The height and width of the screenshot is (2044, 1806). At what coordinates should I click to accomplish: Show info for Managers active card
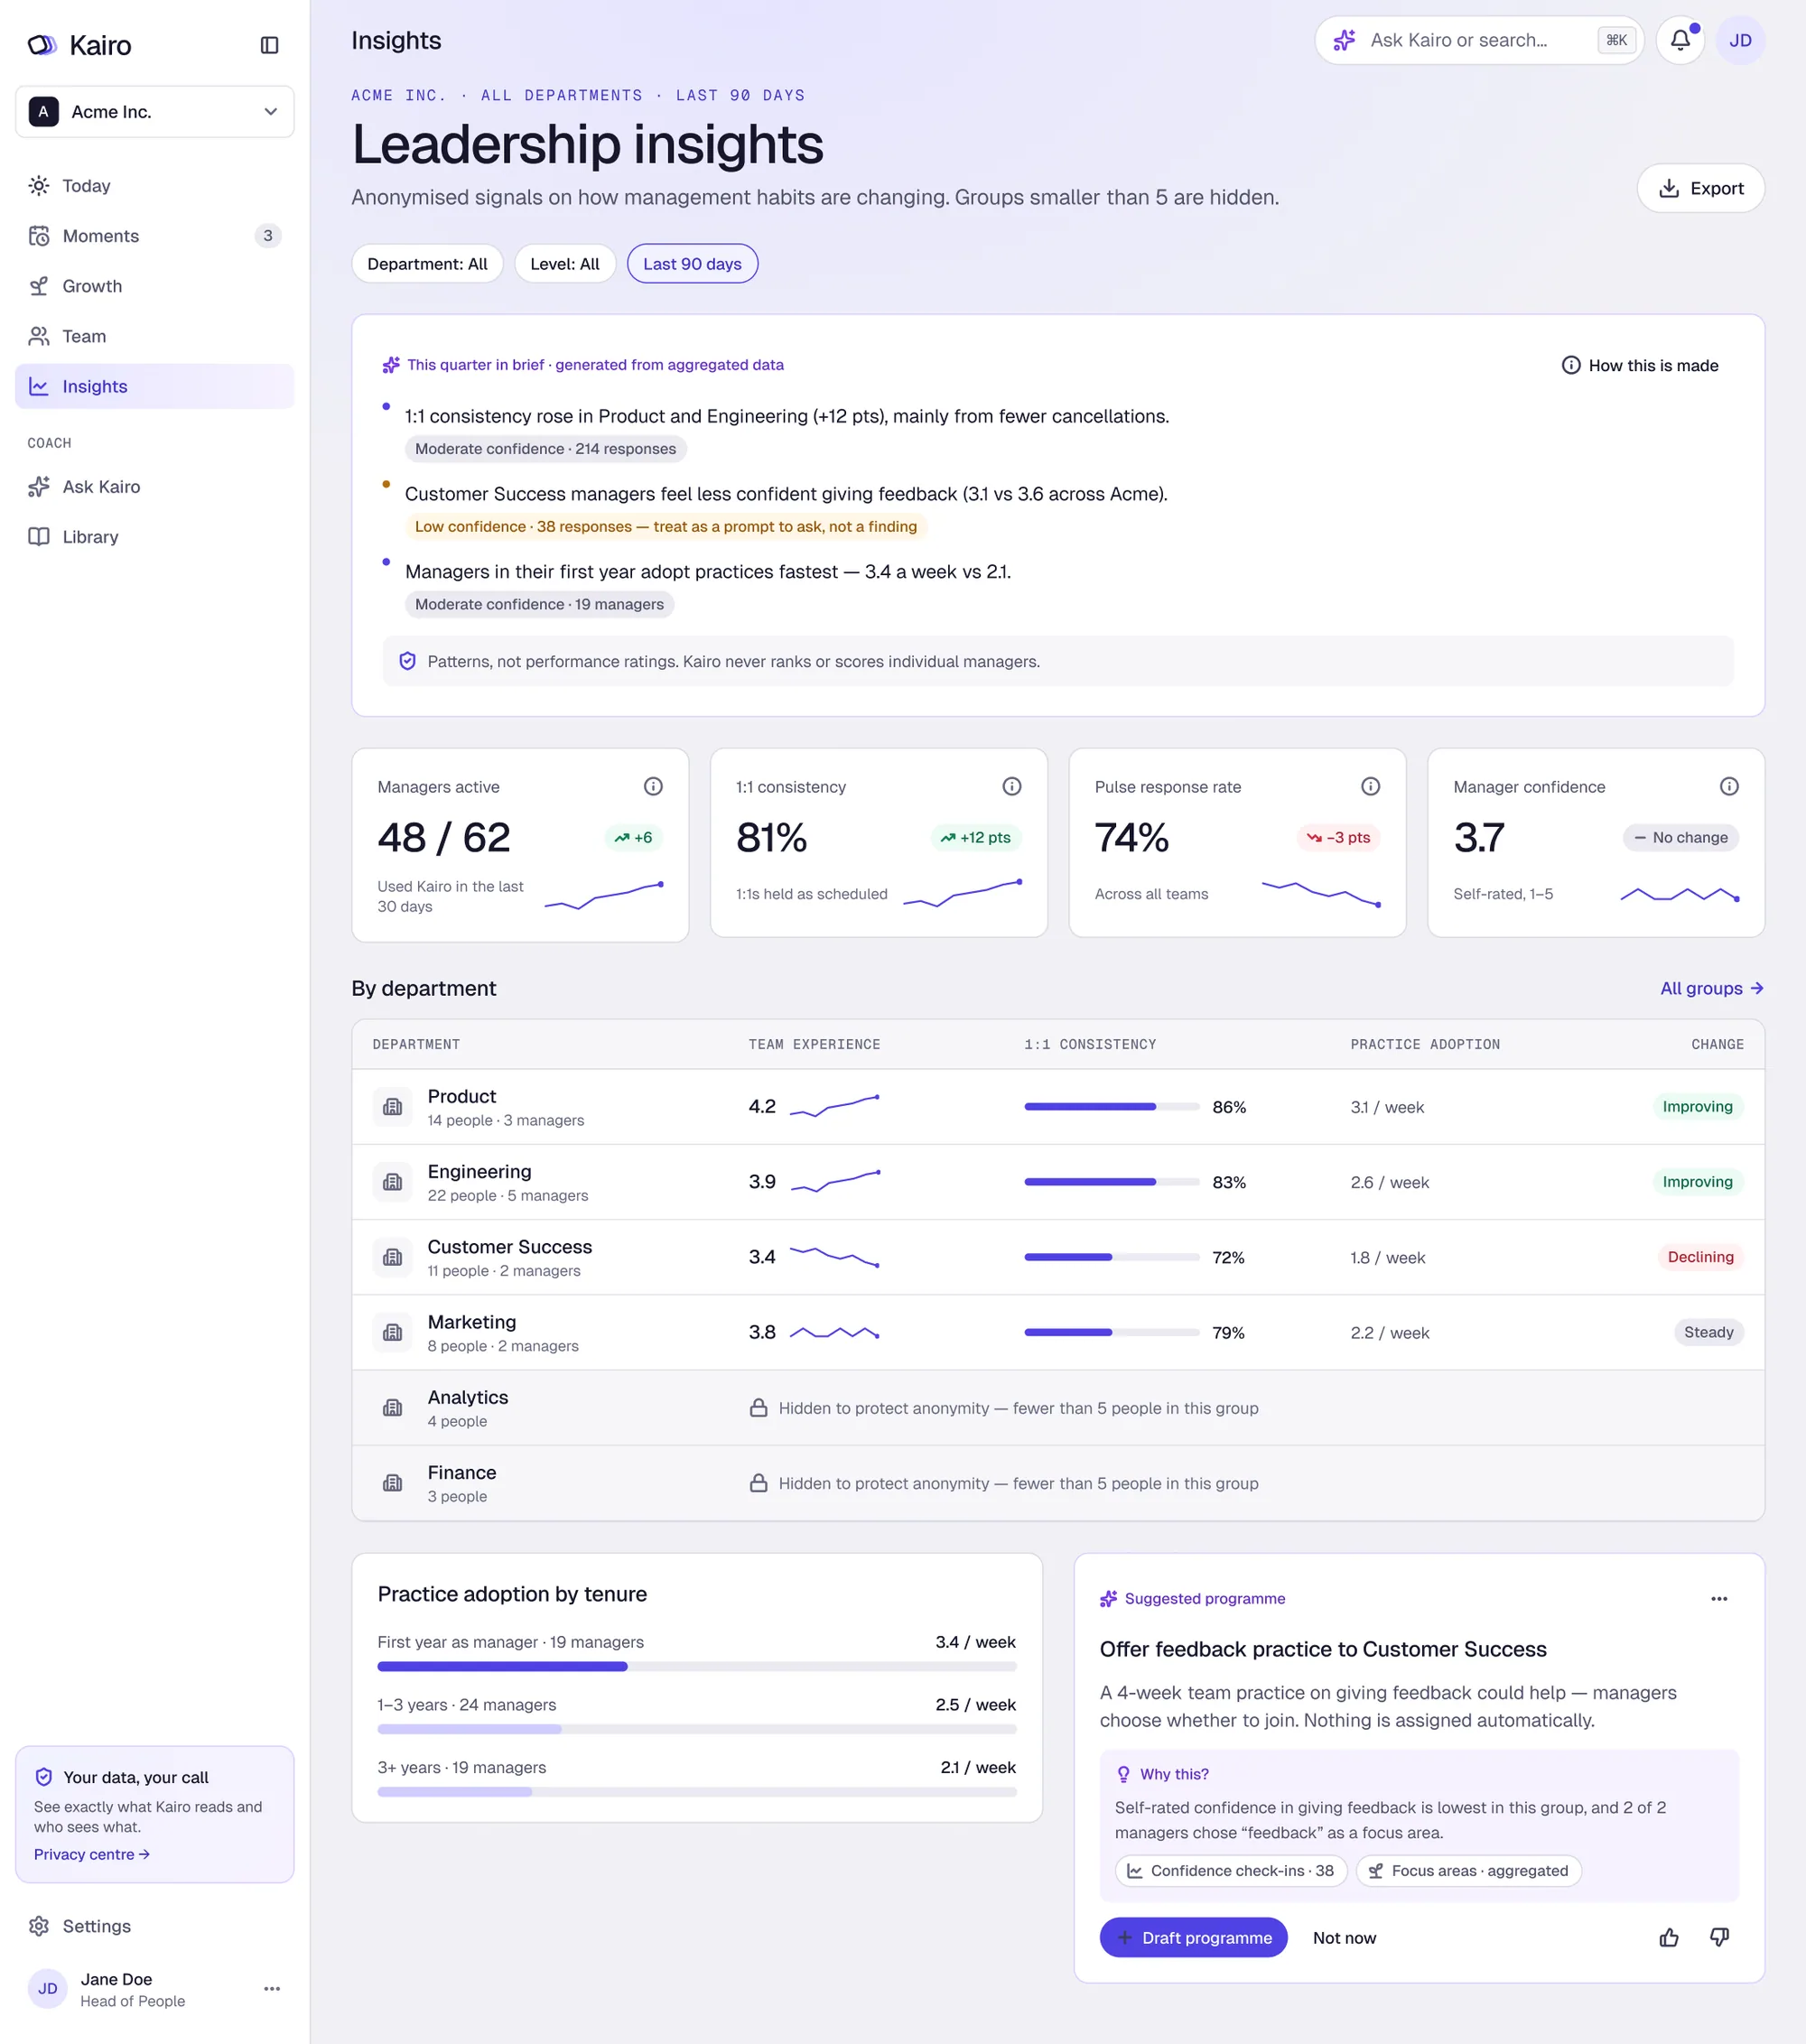[653, 786]
